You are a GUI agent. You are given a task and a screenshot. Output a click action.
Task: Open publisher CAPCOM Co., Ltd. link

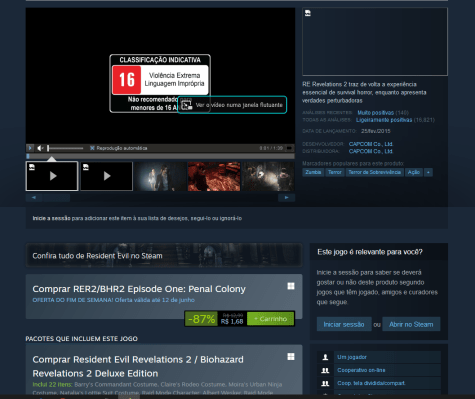[371, 151]
